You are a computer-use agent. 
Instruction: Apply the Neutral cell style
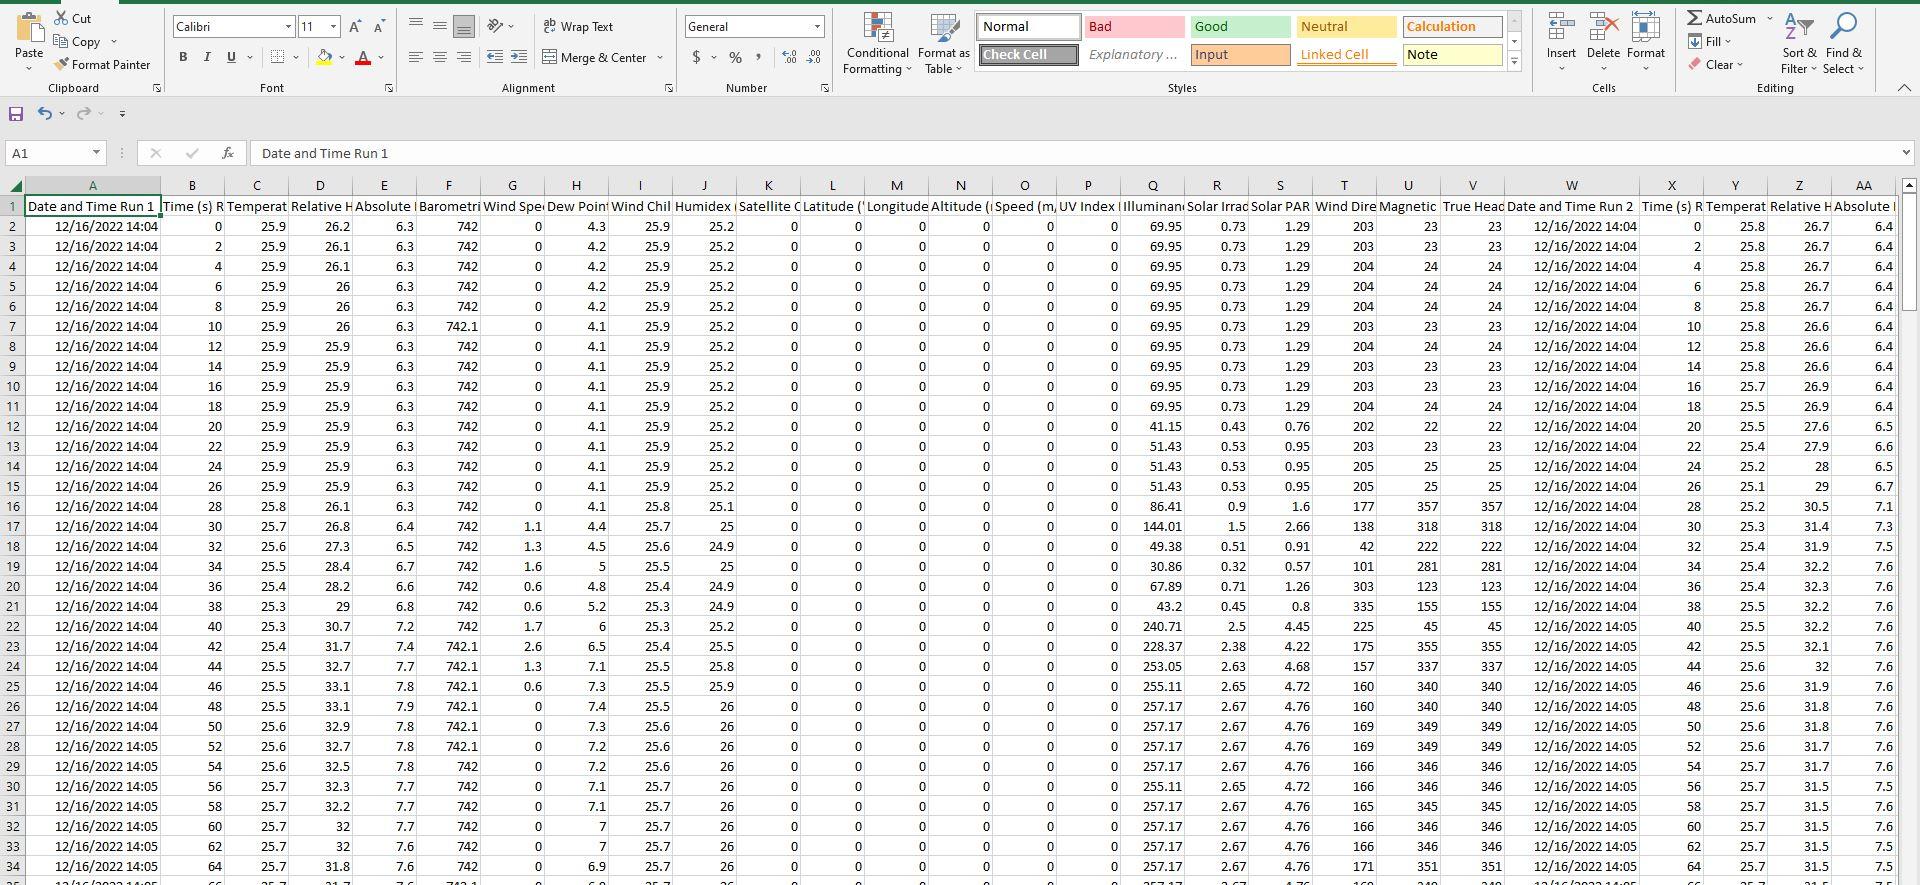click(x=1345, y=26)
